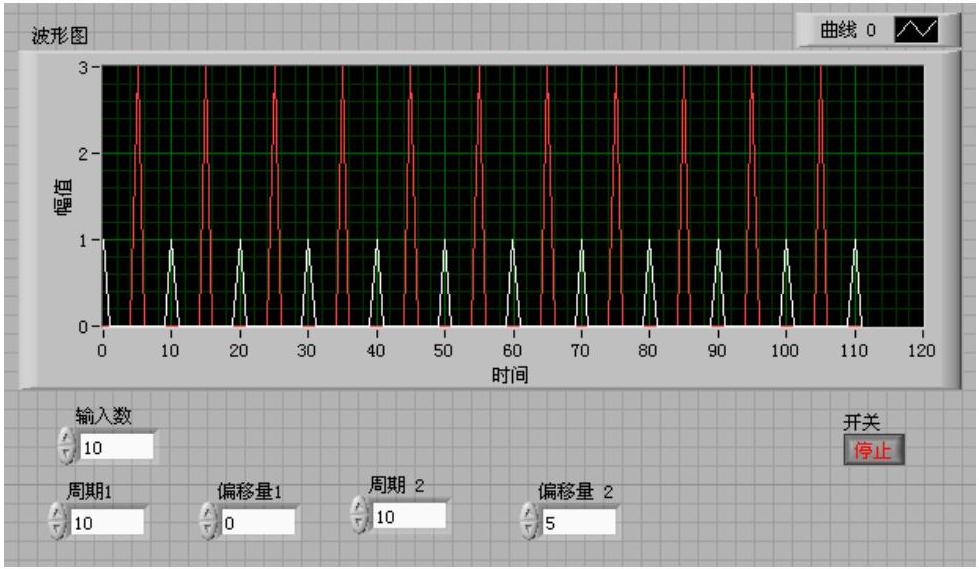Click the 波形图 chart title label

point(59,36)
